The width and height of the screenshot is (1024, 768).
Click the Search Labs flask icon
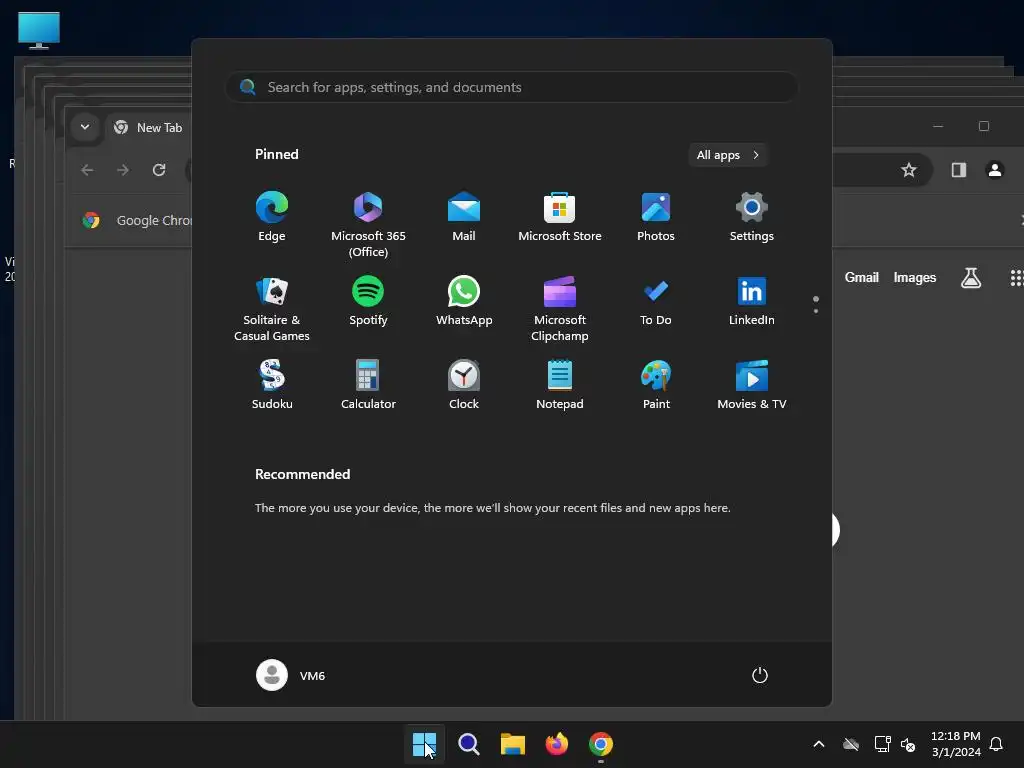(970, 278)
